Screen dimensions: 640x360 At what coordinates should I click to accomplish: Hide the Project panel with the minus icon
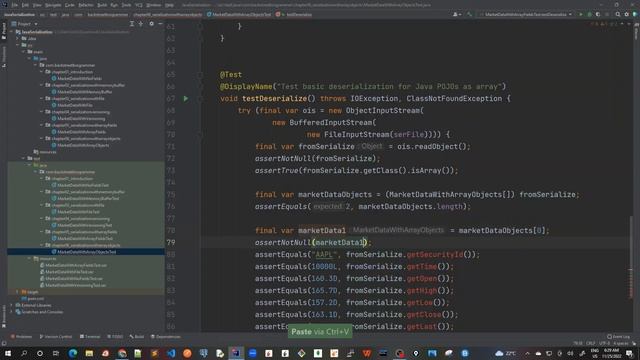160,24
